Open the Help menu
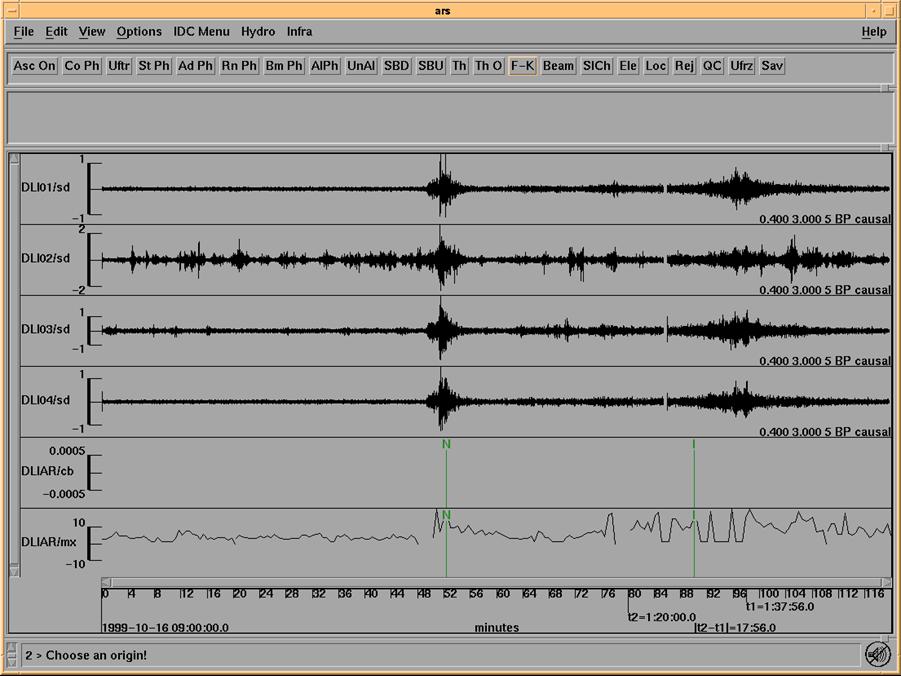The image size is (901, 676). pyautogui.click(x=873, y=32)
